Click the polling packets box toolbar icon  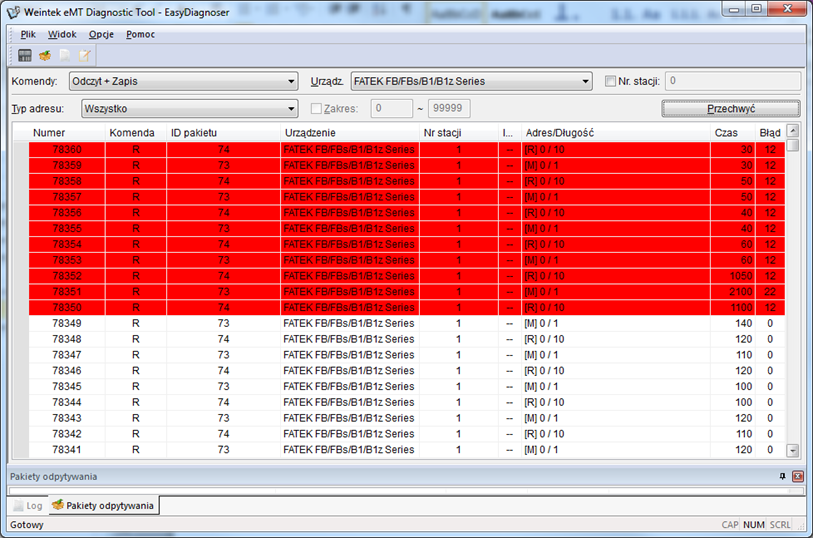pos(45,55)
